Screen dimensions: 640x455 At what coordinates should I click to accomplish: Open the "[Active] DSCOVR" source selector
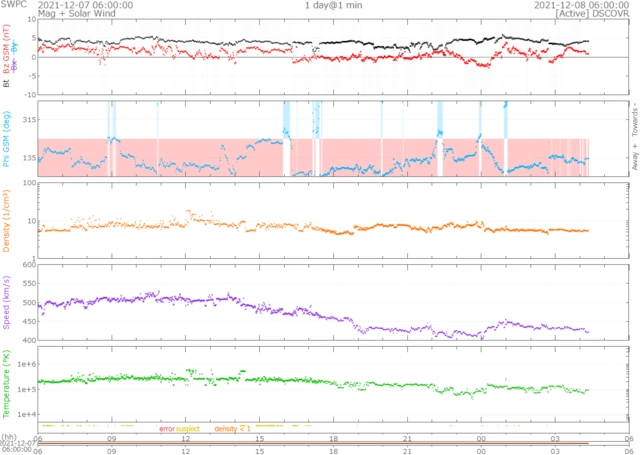click(x=592, y=13)
